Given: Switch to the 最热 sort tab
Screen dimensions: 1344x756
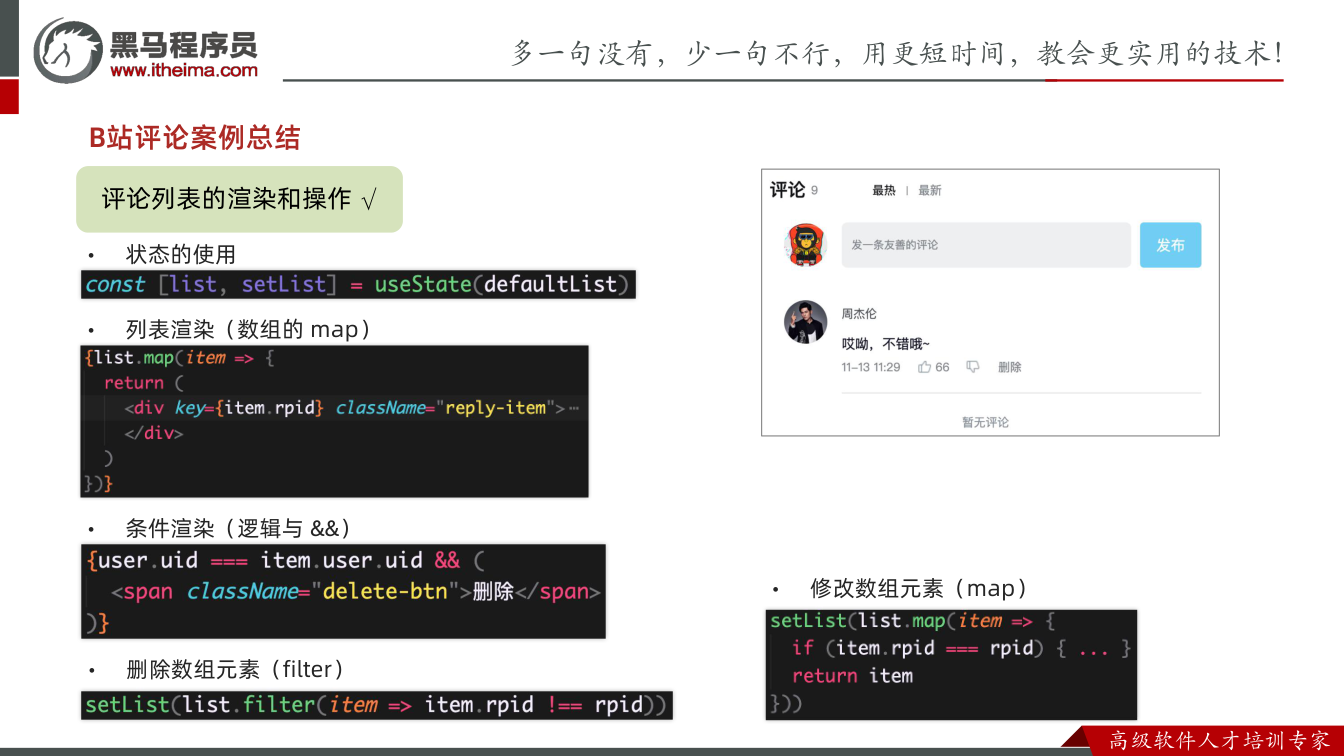Looking at the screenshot, I should pyautogui.click(x=884, y=190).
